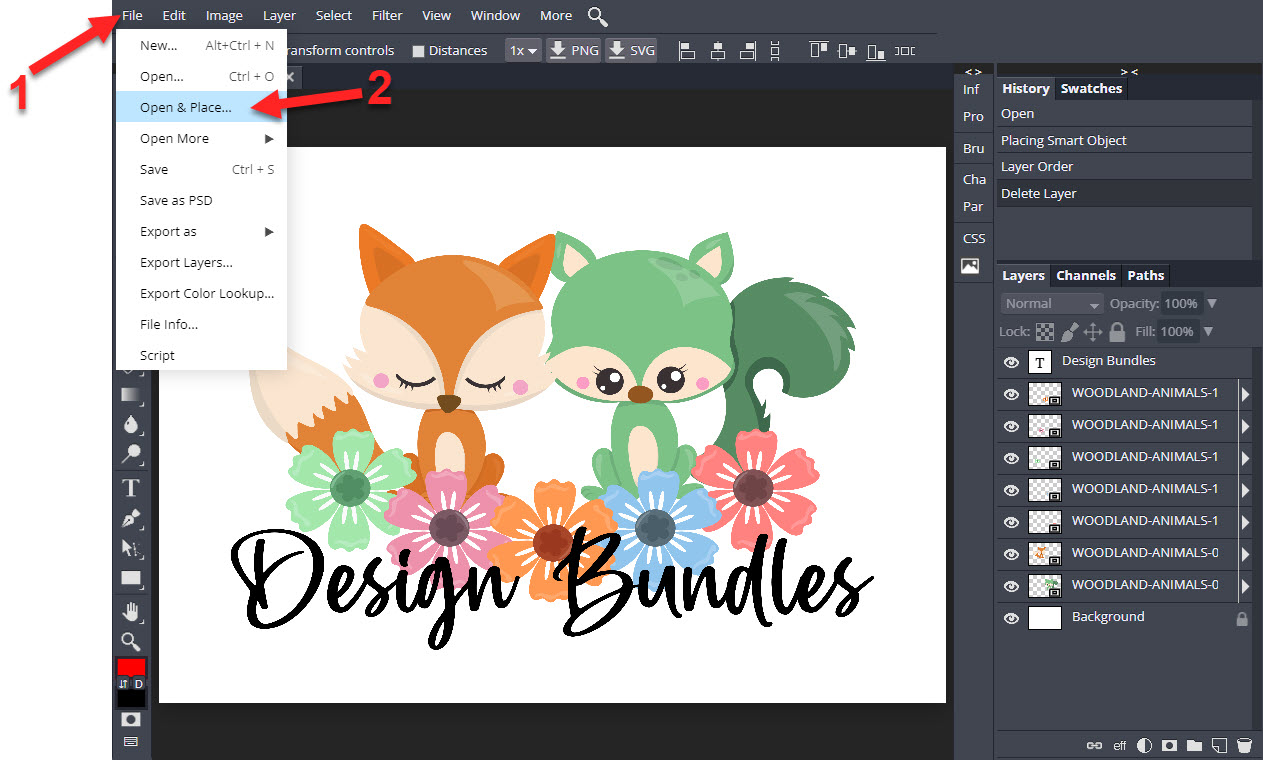This screenshot has width=1263, height=760.
Task: Expand the Export as submenu
Action: [x=201, y=232]
